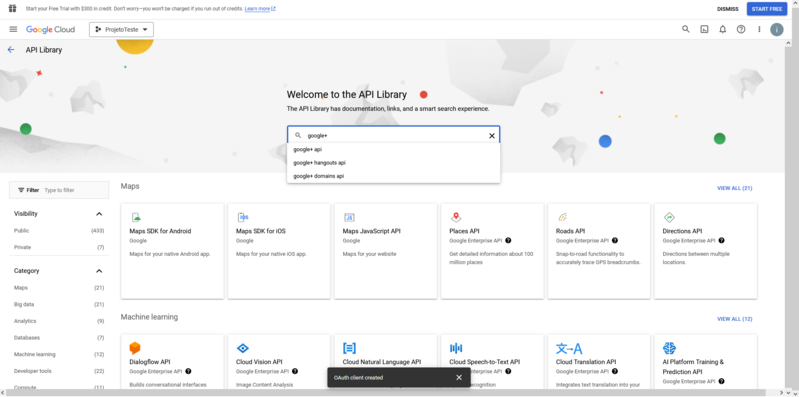The height and width of the screenshot is (397, 799).
Task: View all 12 Machine learning APIs
Action: click(x=734, y=319)
